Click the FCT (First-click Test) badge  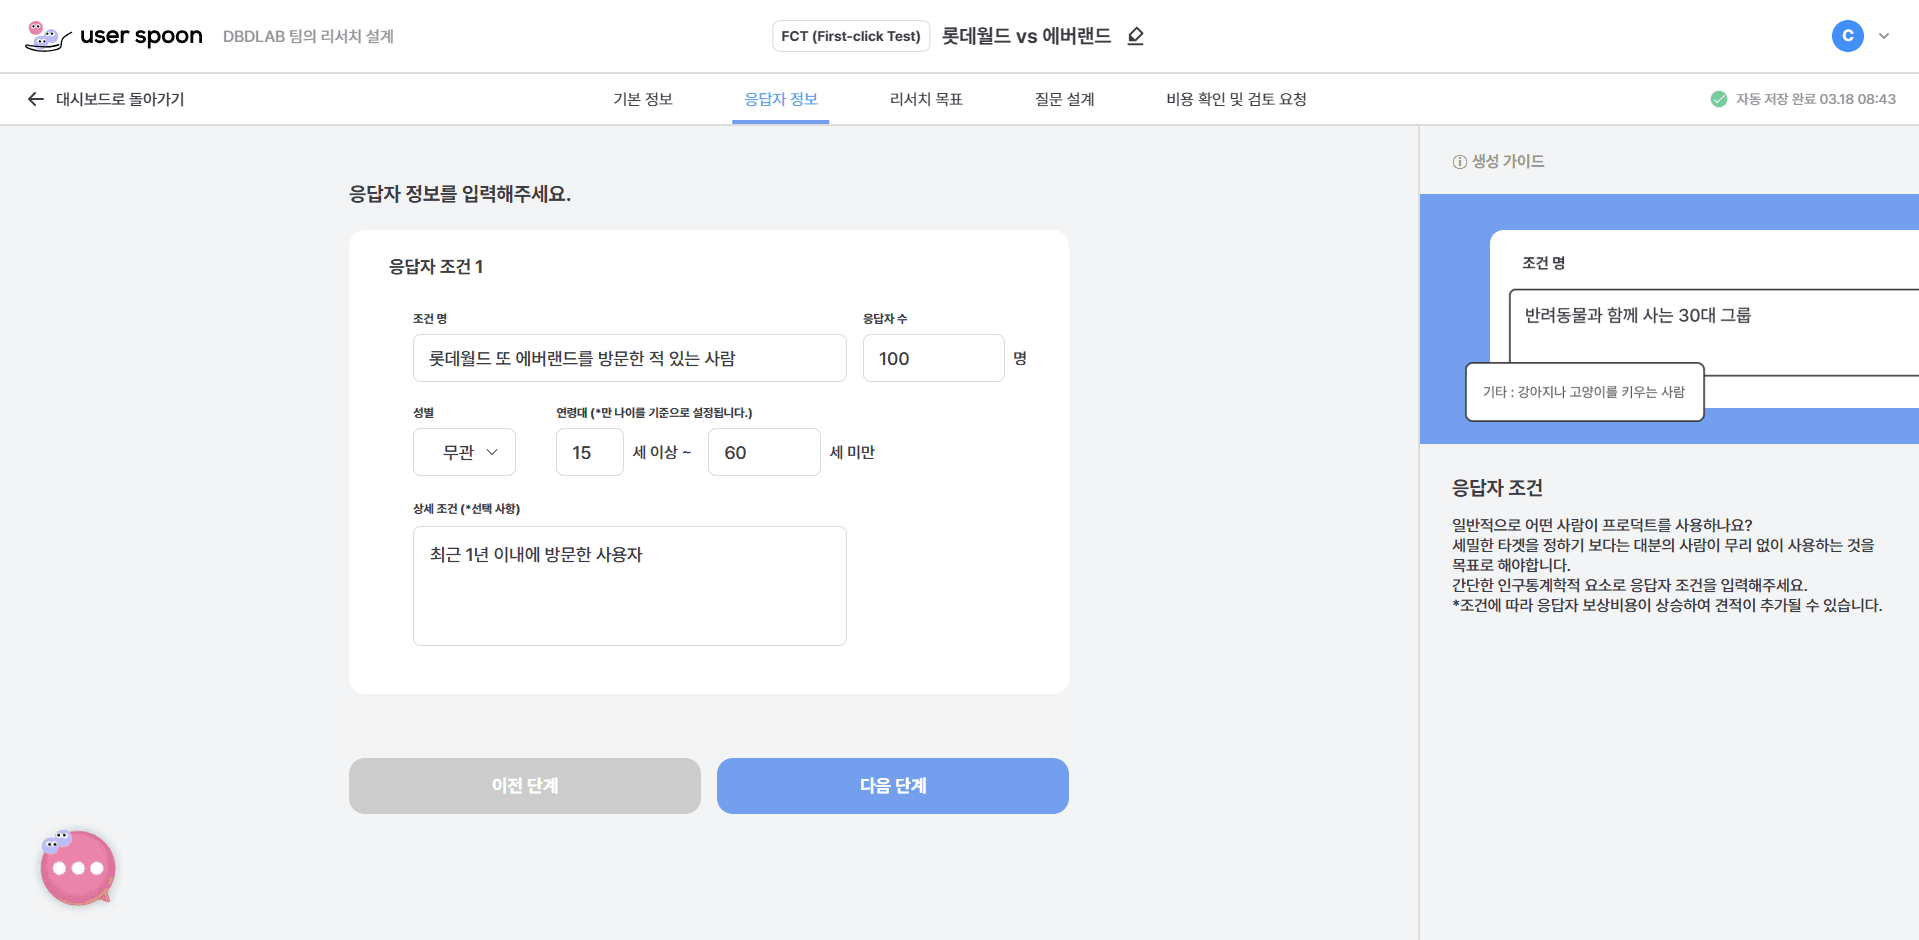tap(851, 36)
